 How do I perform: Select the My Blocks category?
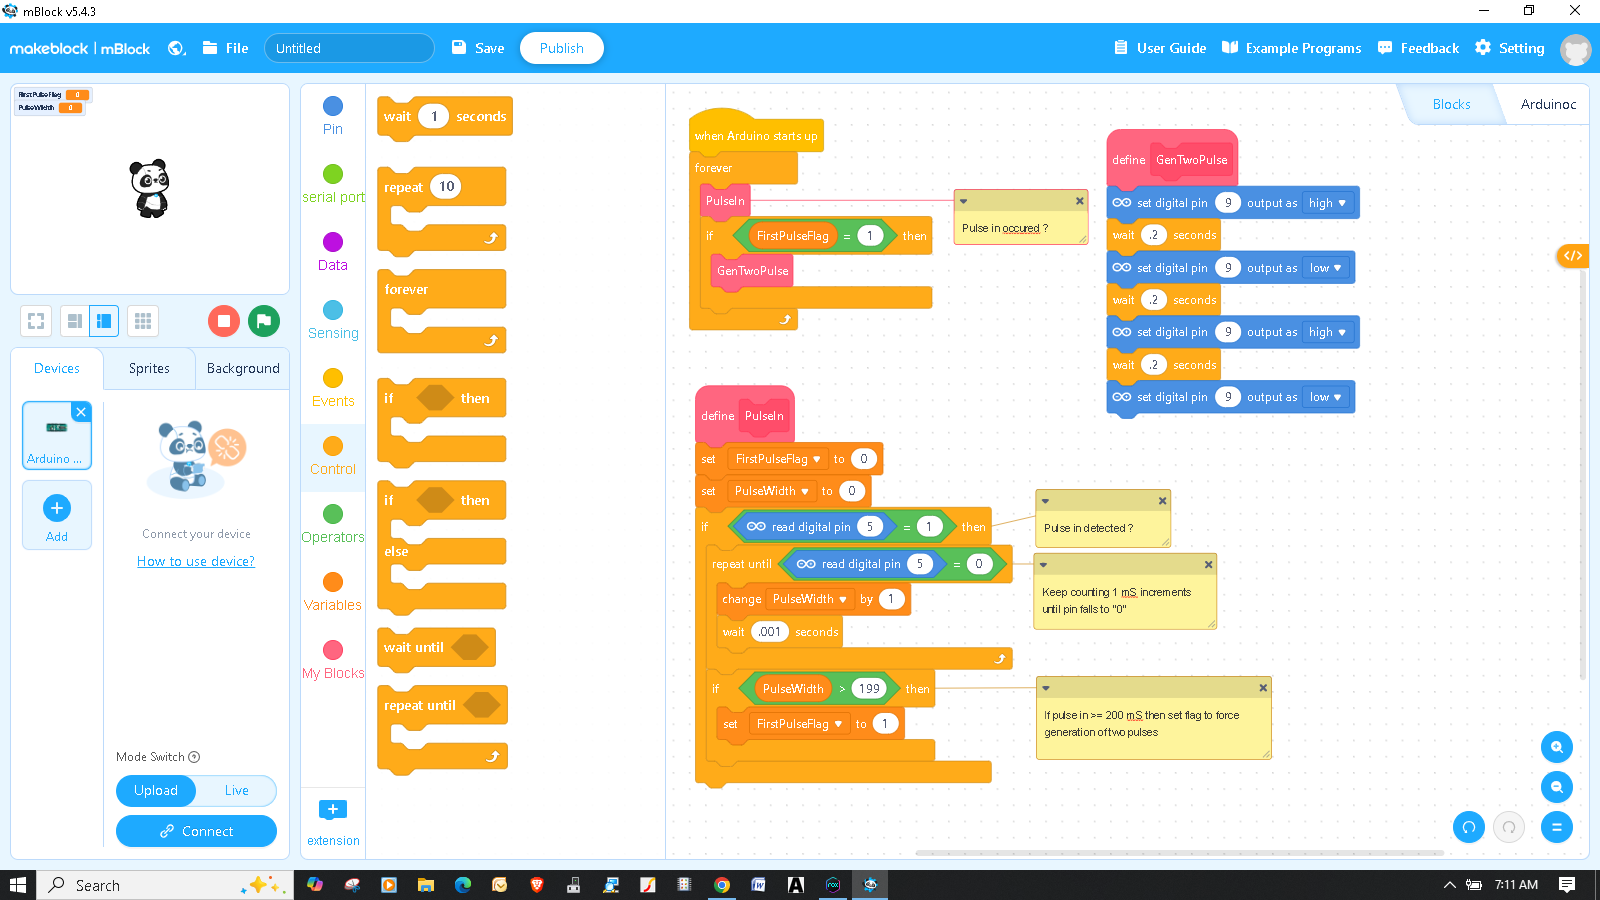click(x=333, y=660)
